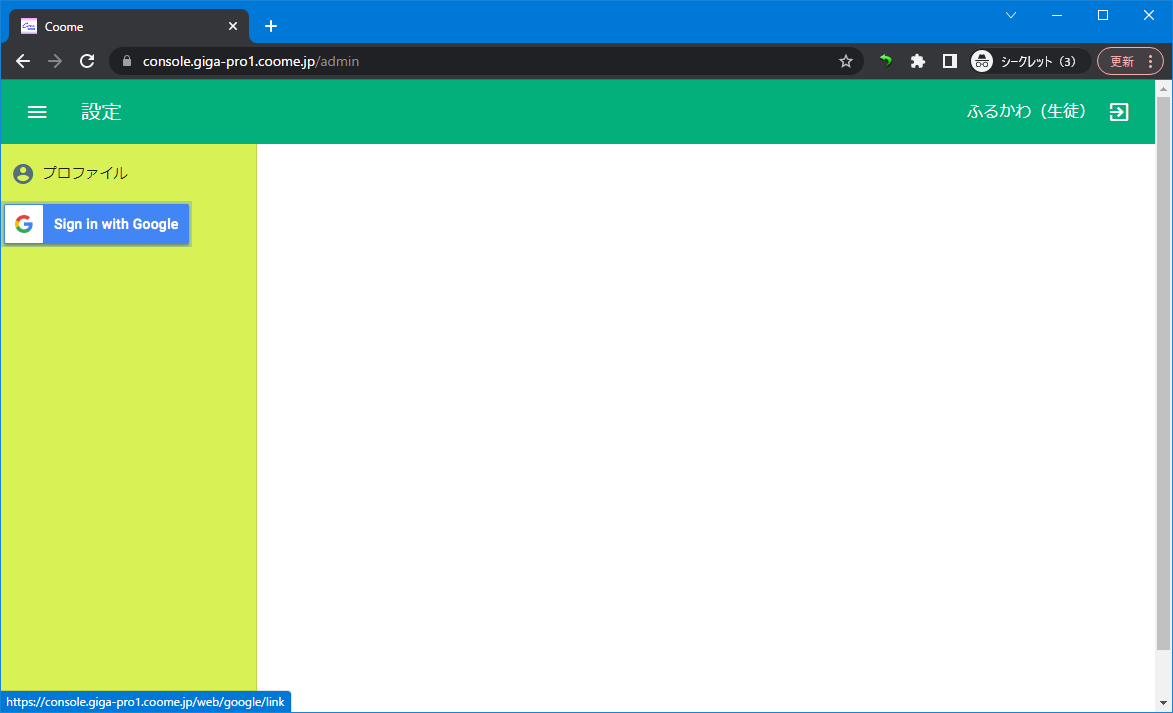Screen dimensions: 1173x713
Task: Bookmark this page with the star icon
Action: pyautogui.click(x=846, y=61)
